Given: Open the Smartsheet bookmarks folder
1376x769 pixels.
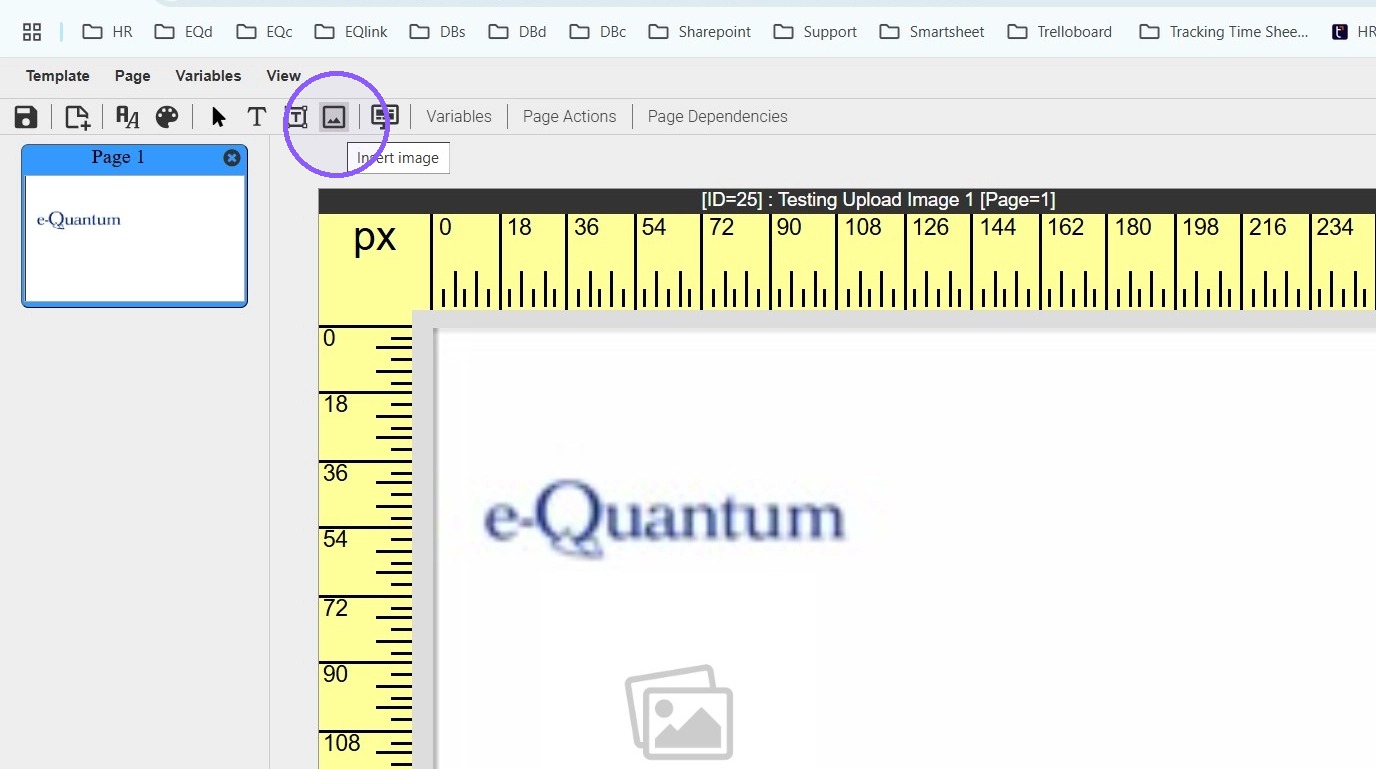Looking at the screenshot, I should 932,32.
